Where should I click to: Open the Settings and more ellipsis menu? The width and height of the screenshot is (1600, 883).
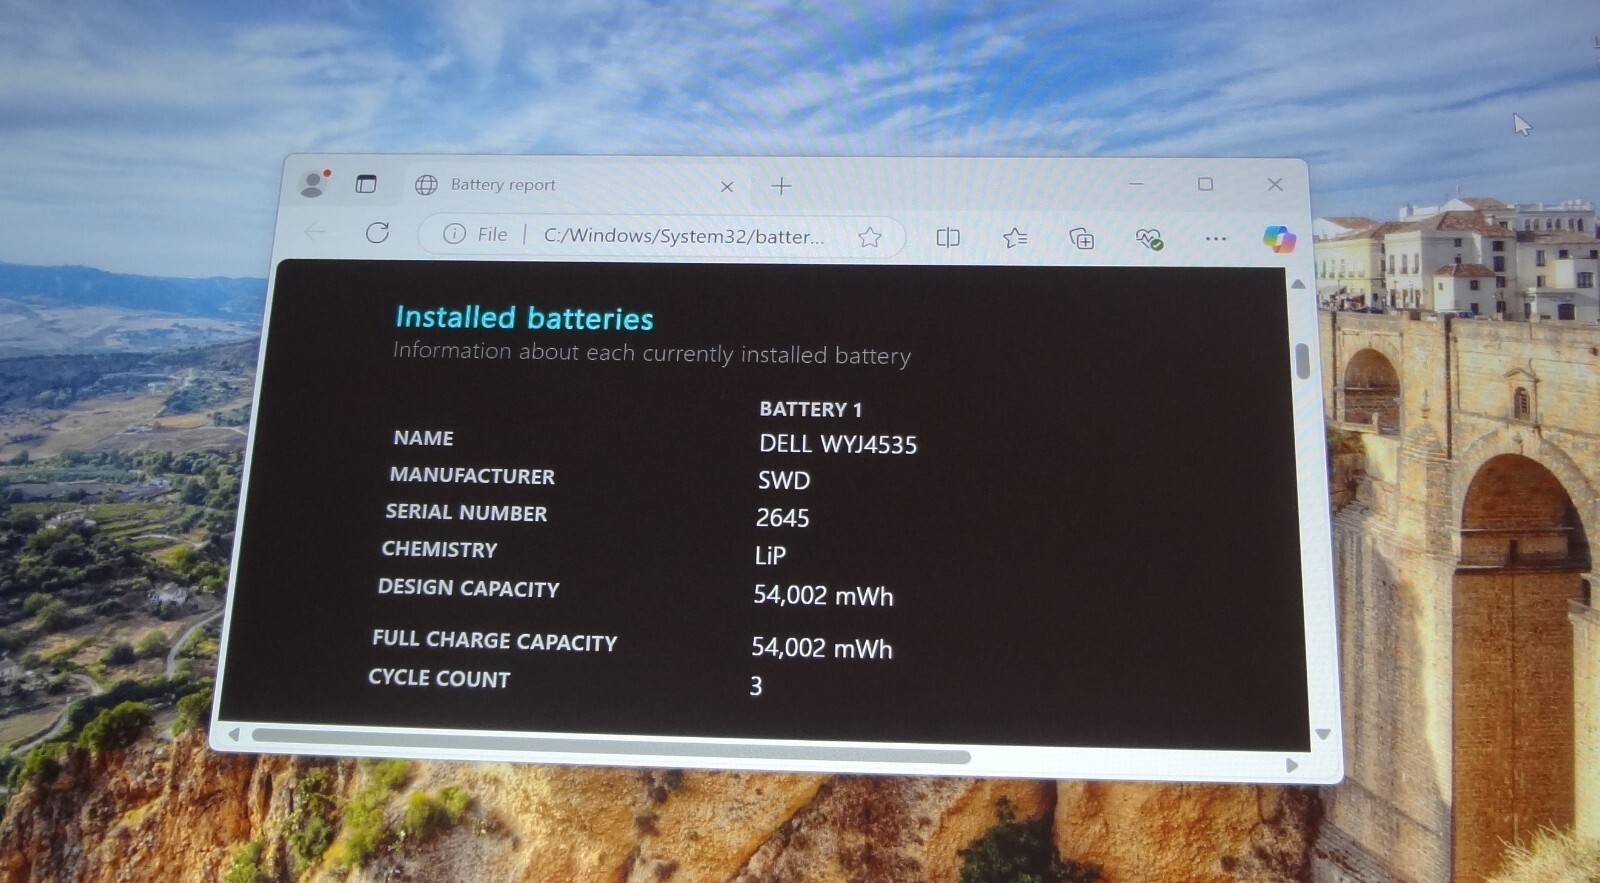[1215, 239]
